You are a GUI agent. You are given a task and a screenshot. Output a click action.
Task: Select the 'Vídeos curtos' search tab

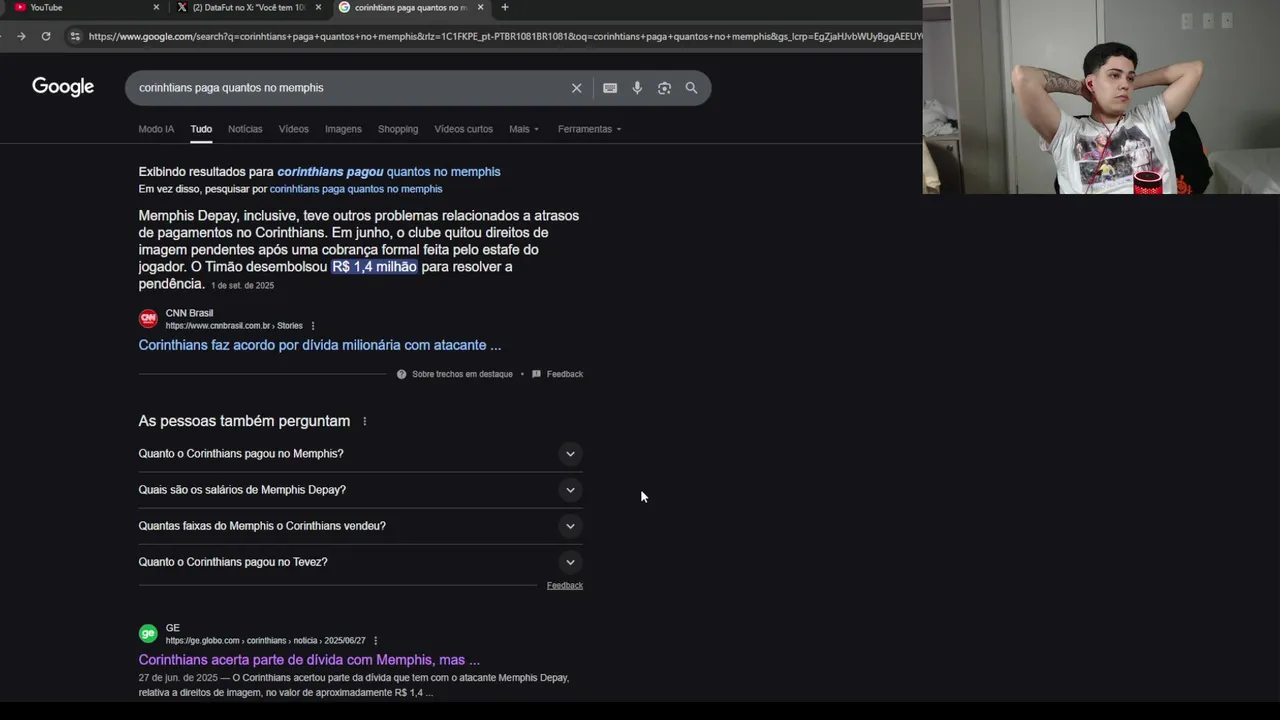click(x=463, y=129)
